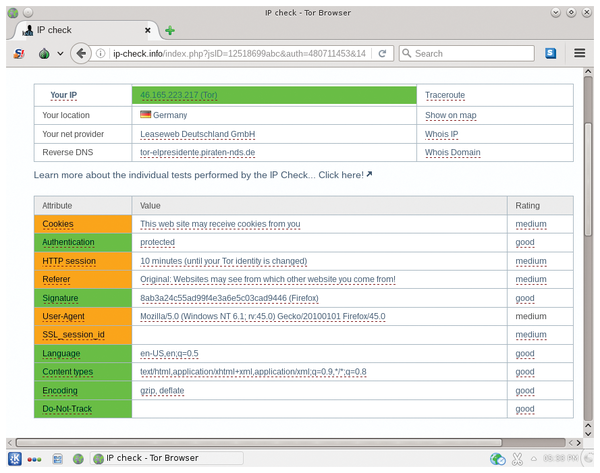Click the User-Agent attribute

click(x=64, y=316)
